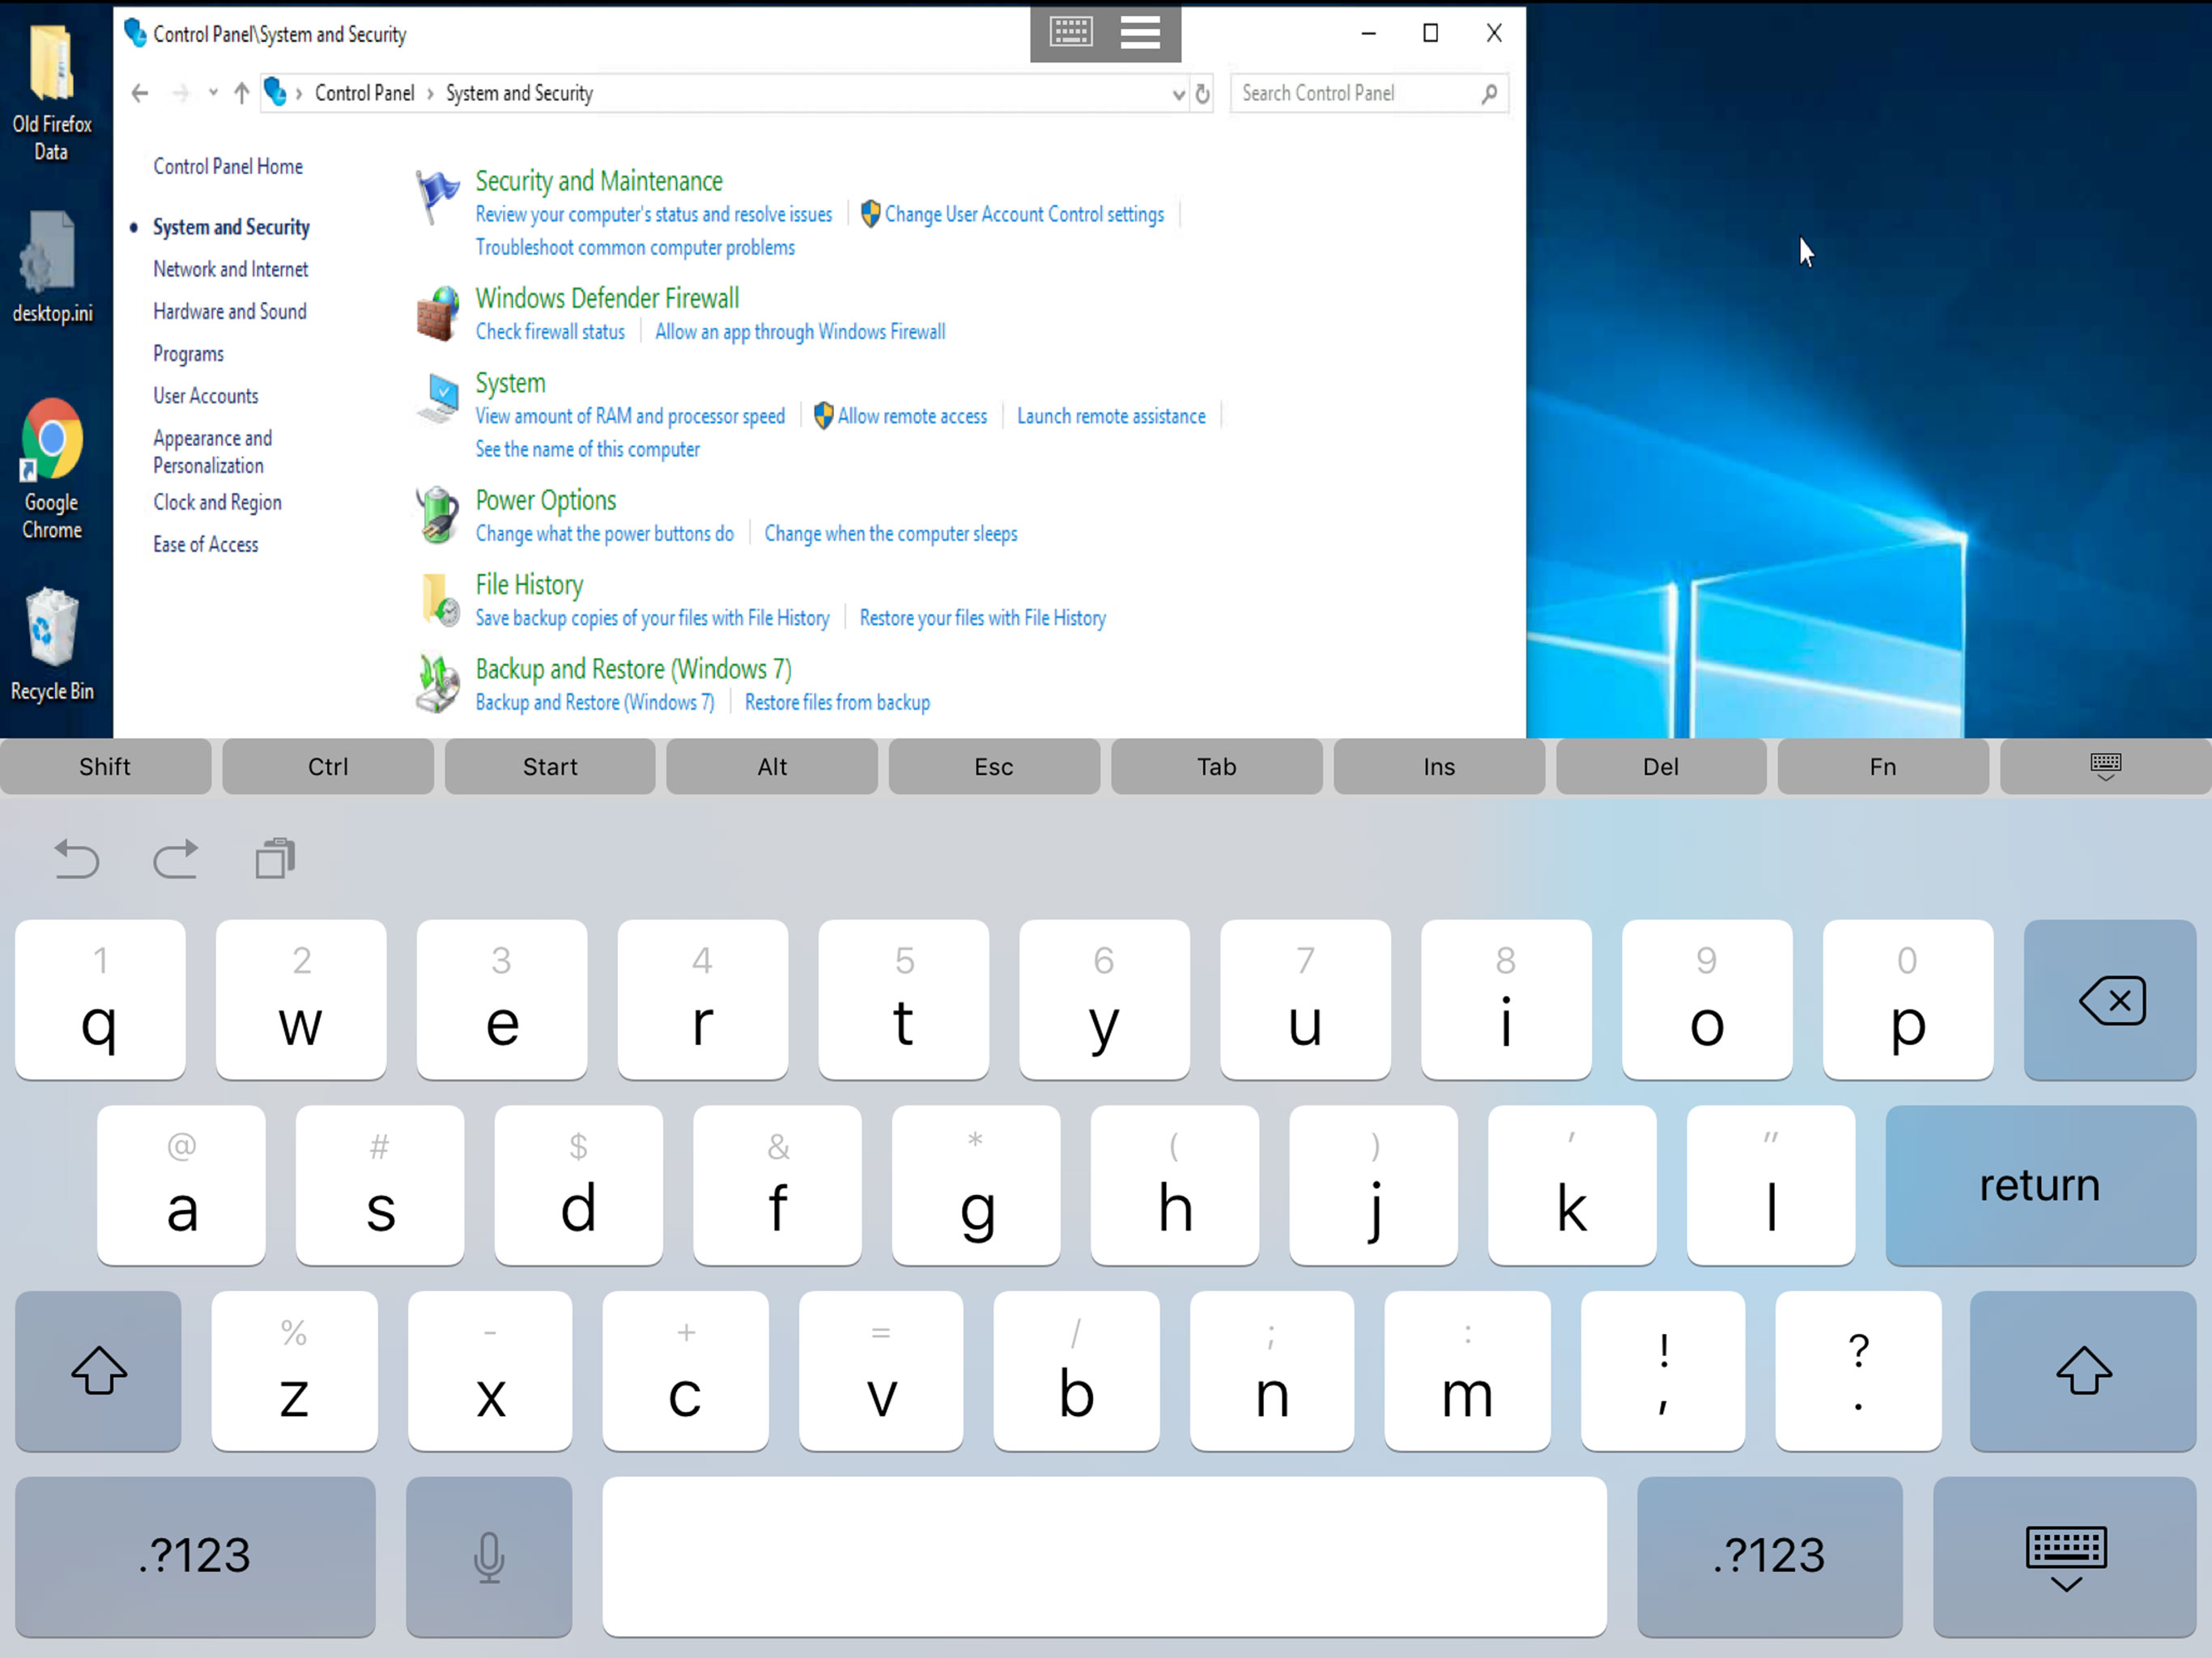Tap the space bar on the keyboard
The width and height of the screenshot is (2212, 1658).
point(1104,1557)
